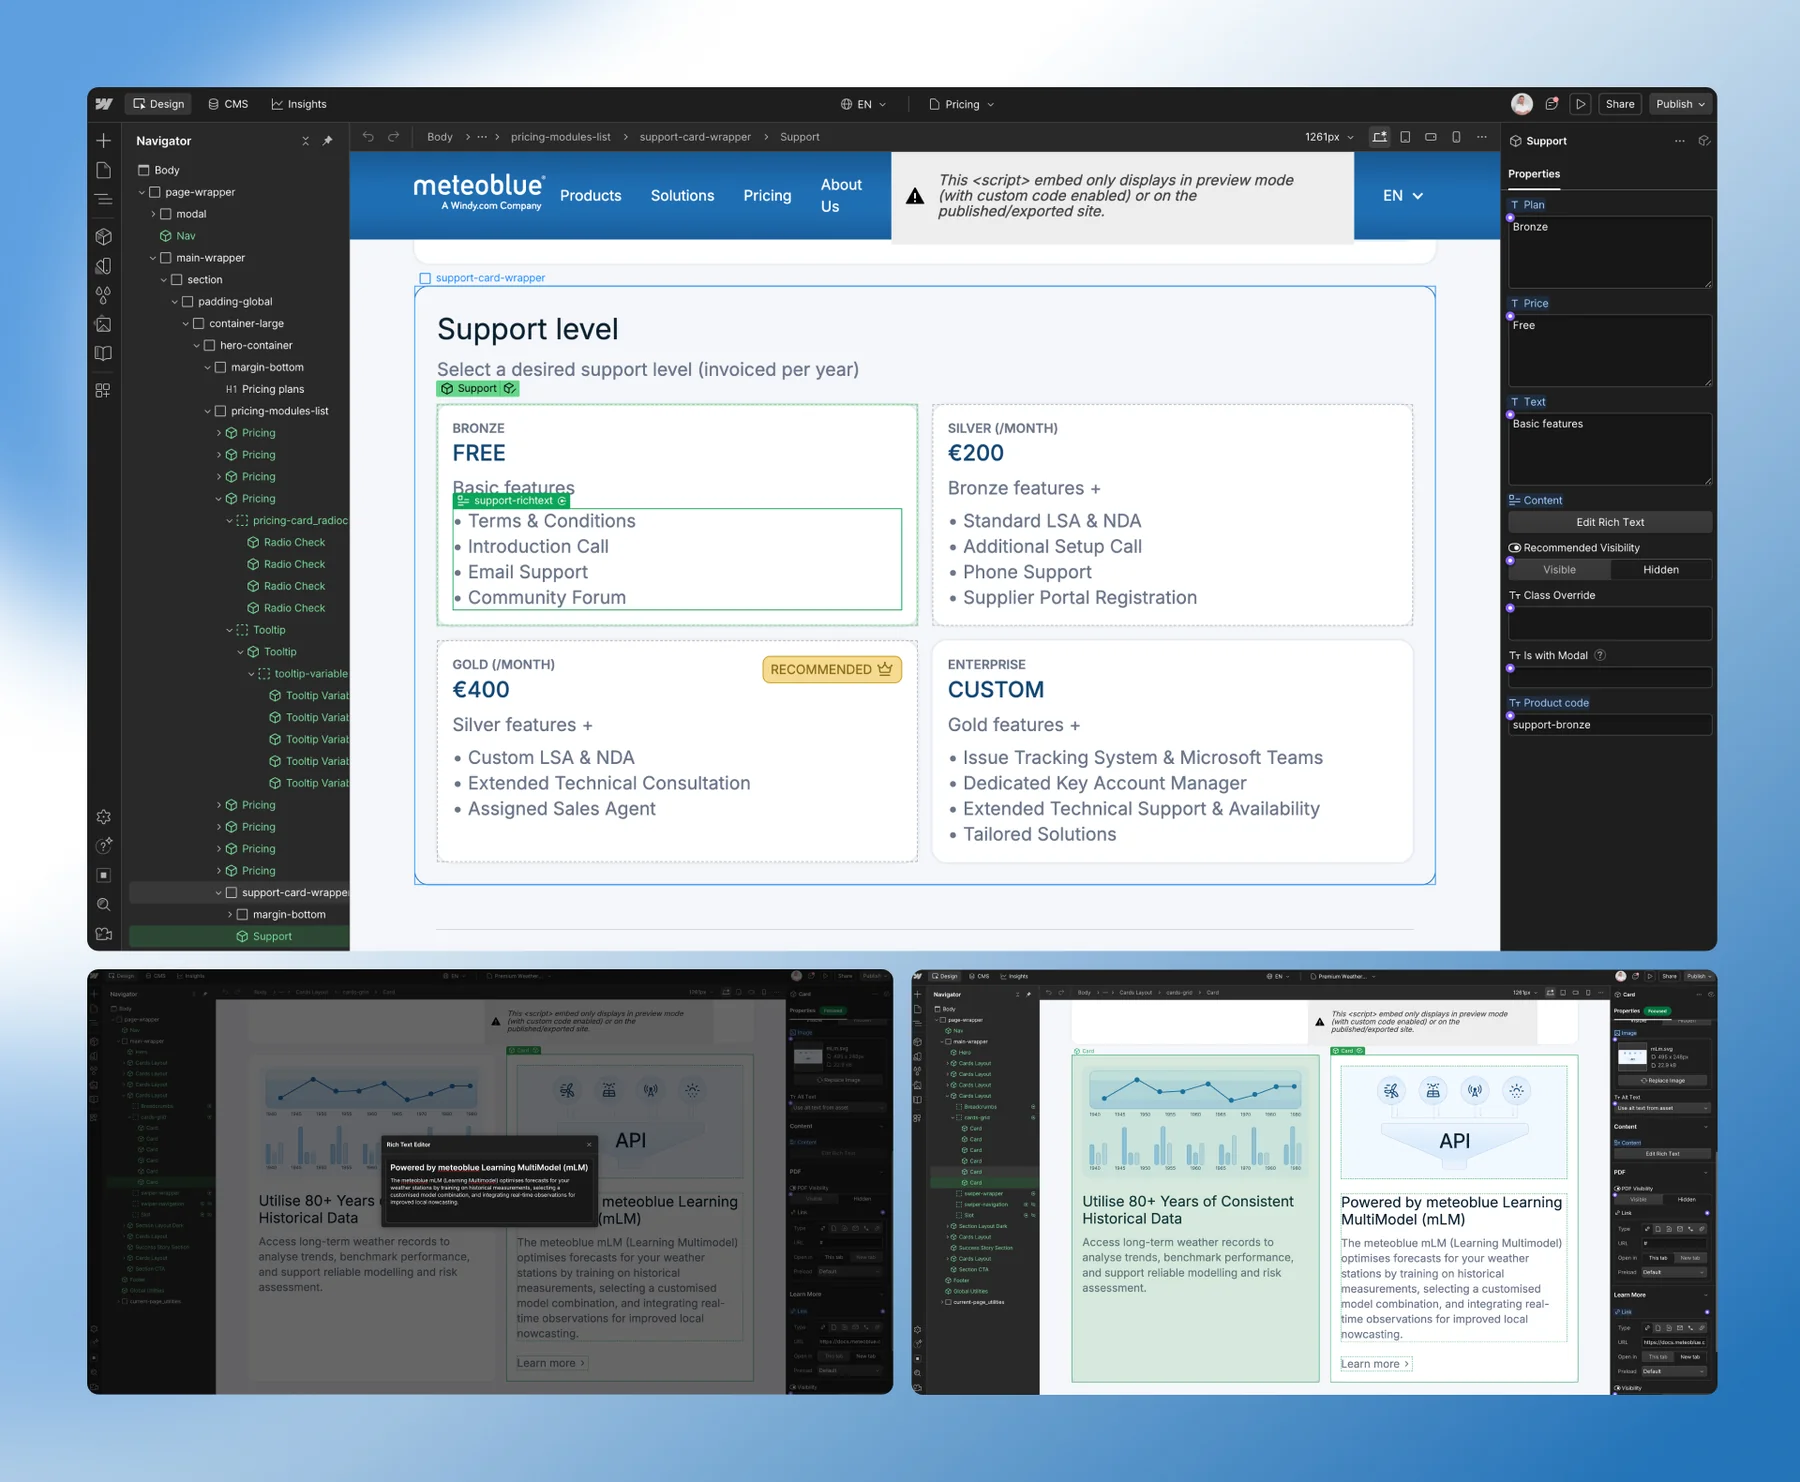Screen dimensions: 1800x1482
Task: Open the Components cube icon in sidebar
Action: point(104,237)
